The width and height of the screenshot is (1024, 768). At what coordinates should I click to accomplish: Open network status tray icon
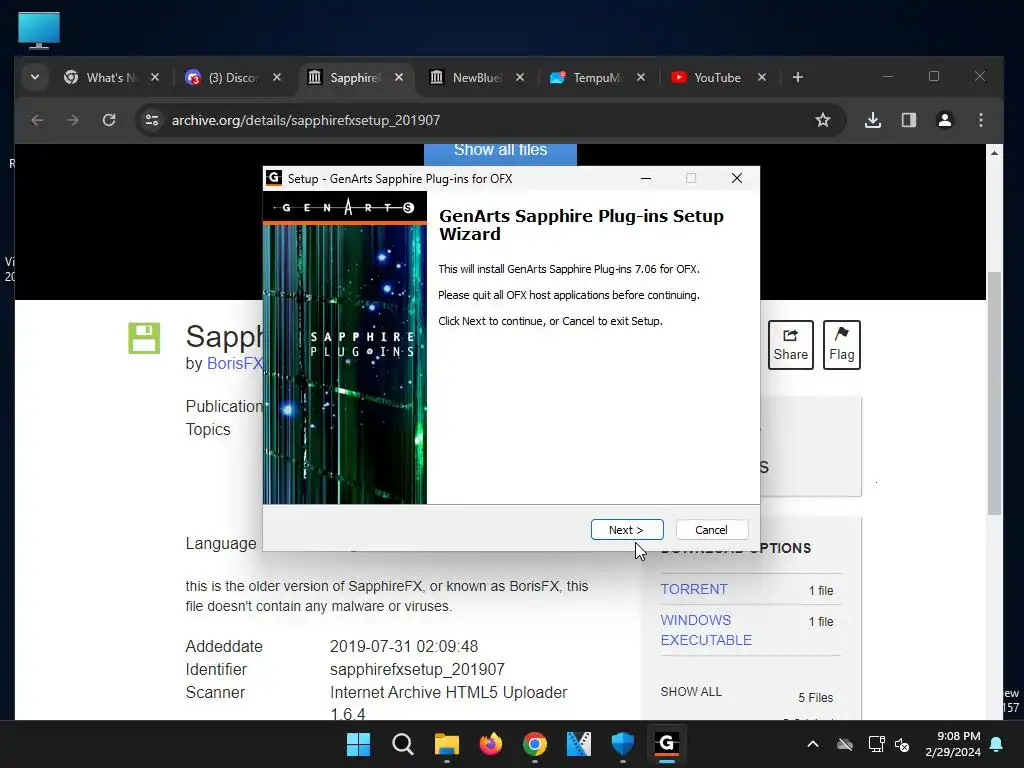(x=876, y=744)
